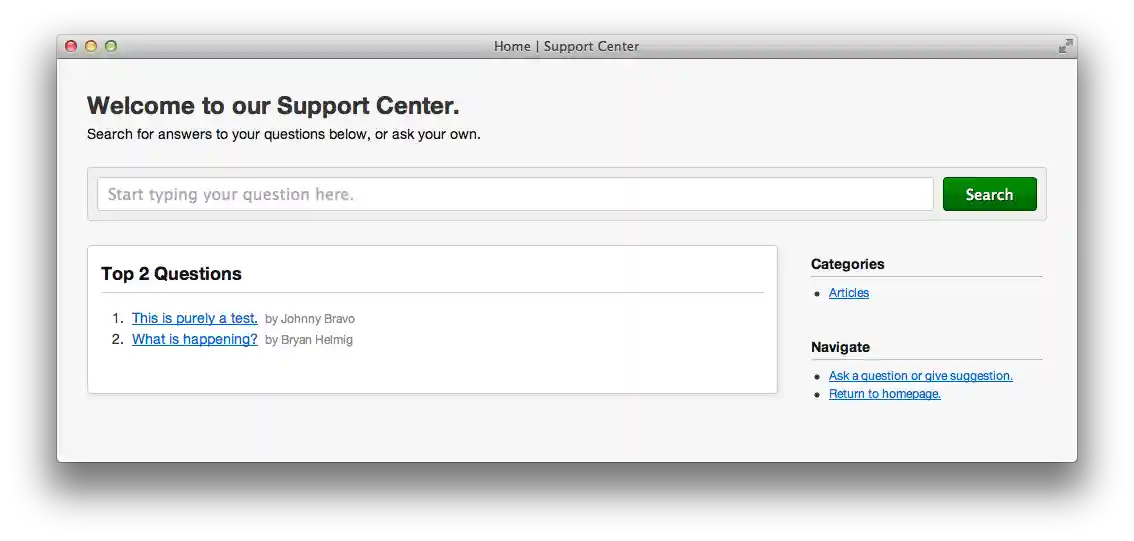Click the number 1 list marker
The width and height of the screenshot is (1134, 541).
pyautogui.click(x=117, y=318)
